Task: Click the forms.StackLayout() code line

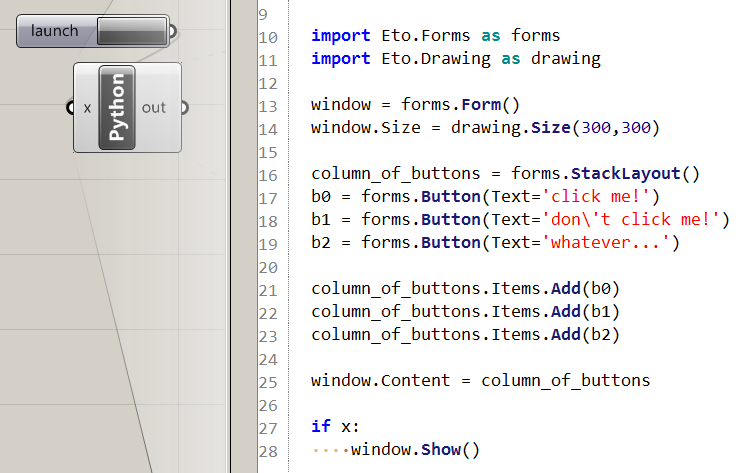Action: [x=505, y=174]
